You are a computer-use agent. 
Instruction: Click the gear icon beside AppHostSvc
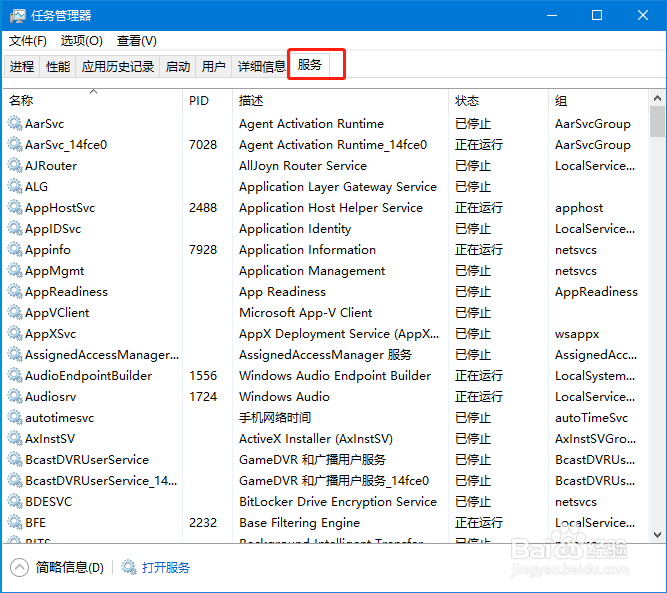tap(15, 207)
